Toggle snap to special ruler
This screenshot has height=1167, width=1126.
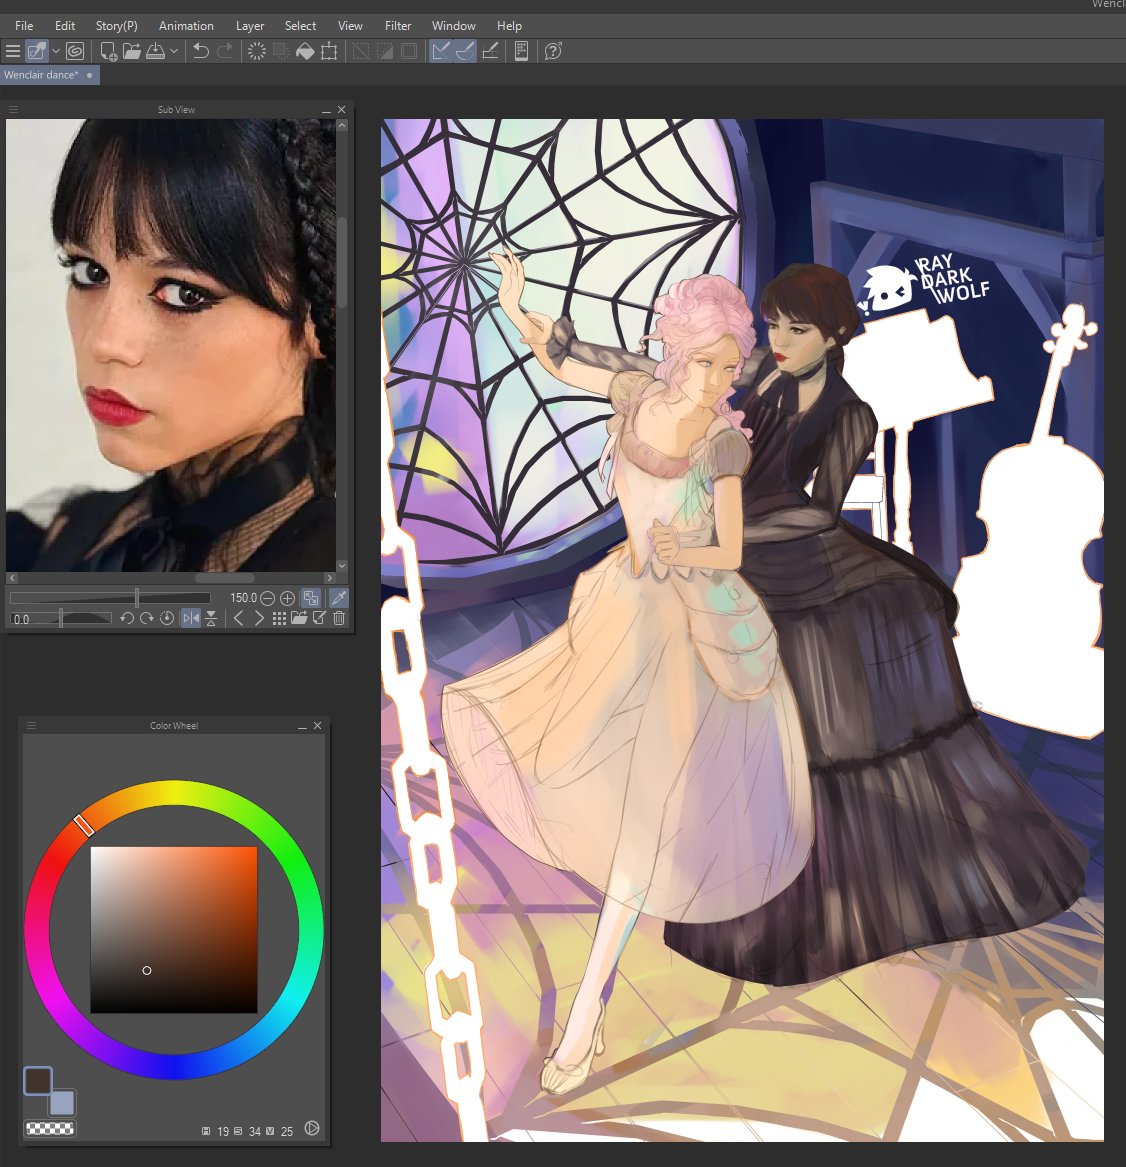465,51
